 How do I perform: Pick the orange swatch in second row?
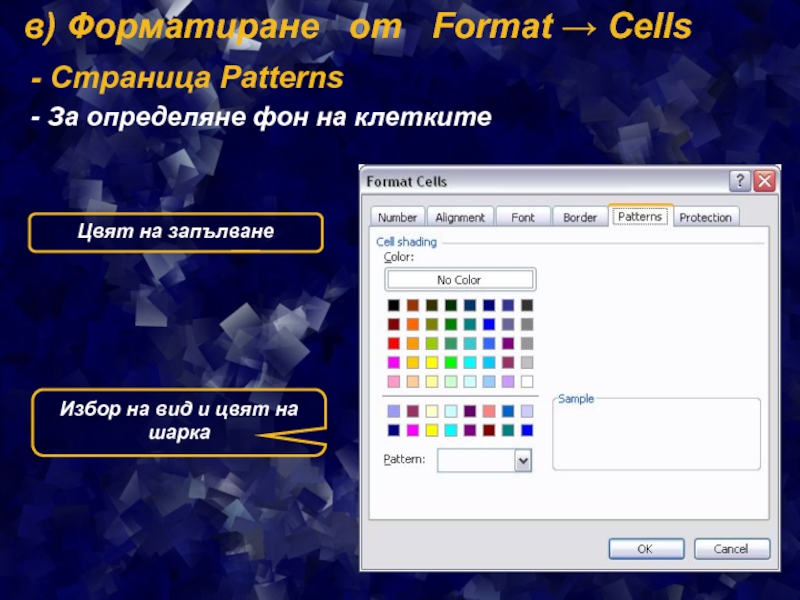413,324
